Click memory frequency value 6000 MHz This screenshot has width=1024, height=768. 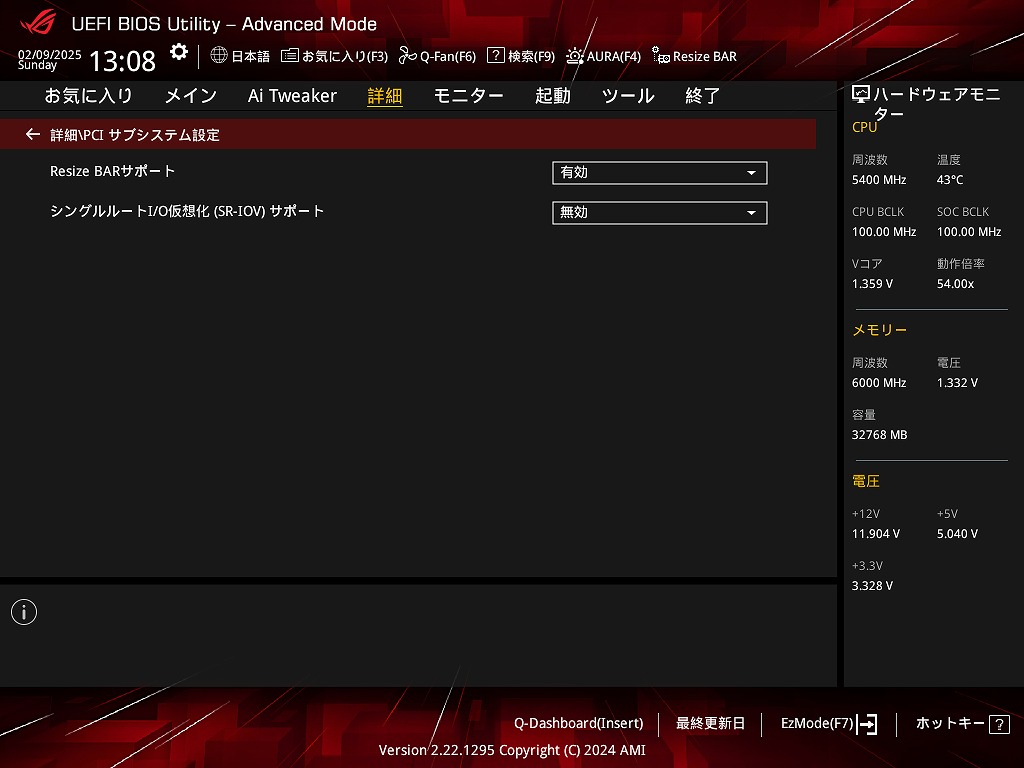coord(879,383)
